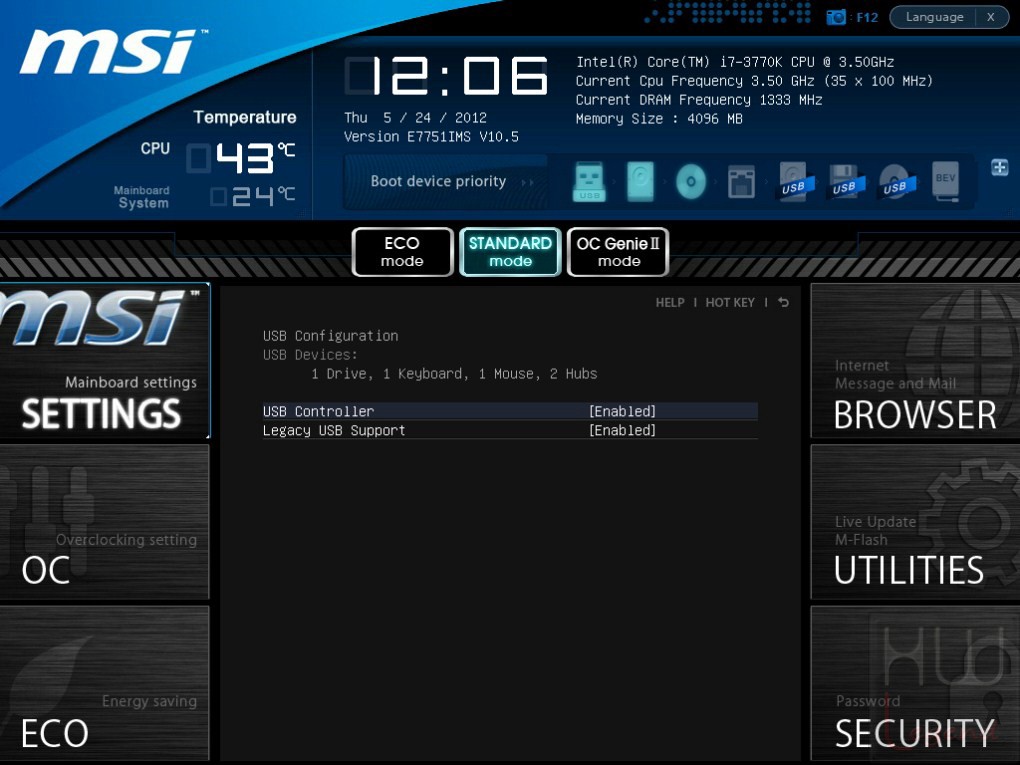Open the ECO energy saving panel
The width and height of the screenshot is (1020, 765).
105,683
